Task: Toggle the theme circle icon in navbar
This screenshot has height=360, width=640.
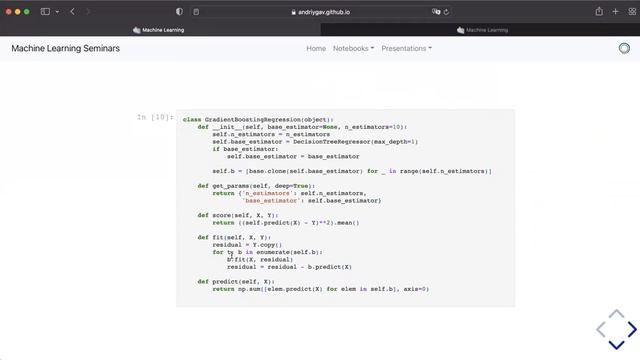Action: 624,48
